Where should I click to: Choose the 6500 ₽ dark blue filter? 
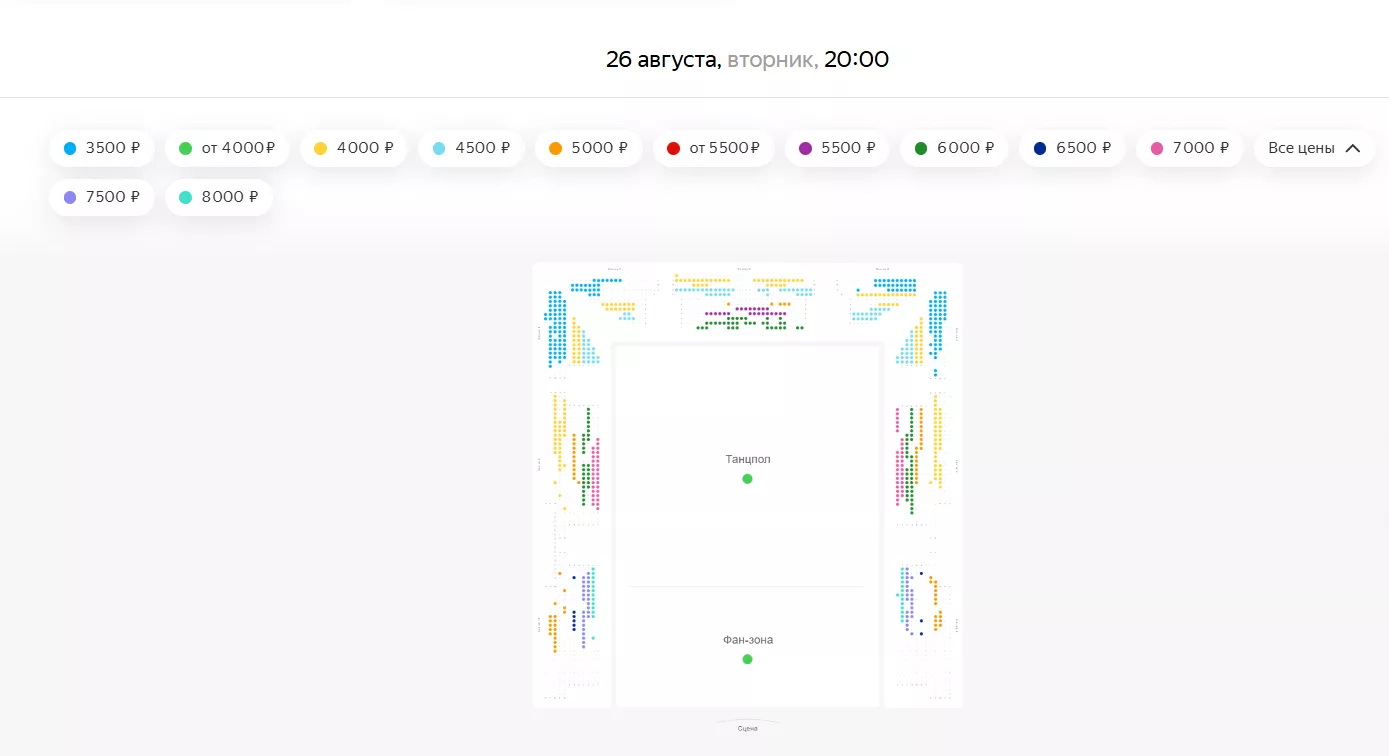pos(1071,148)
